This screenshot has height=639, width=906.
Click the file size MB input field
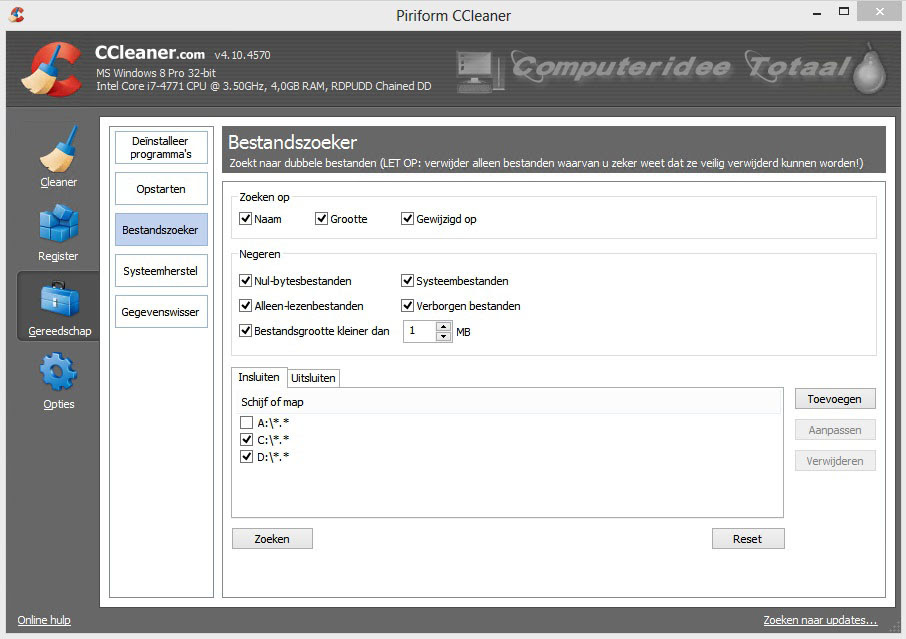coord(419,331)
